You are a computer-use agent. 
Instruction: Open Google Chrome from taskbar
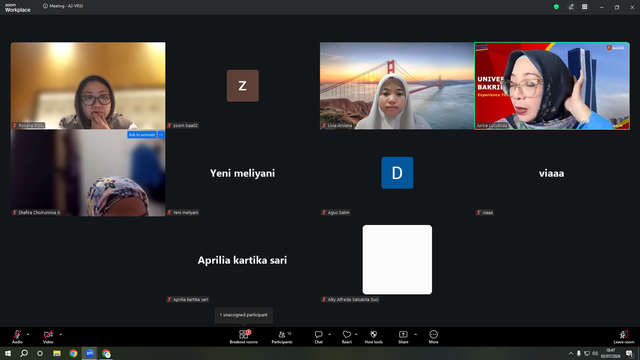(x=73, y=353)
